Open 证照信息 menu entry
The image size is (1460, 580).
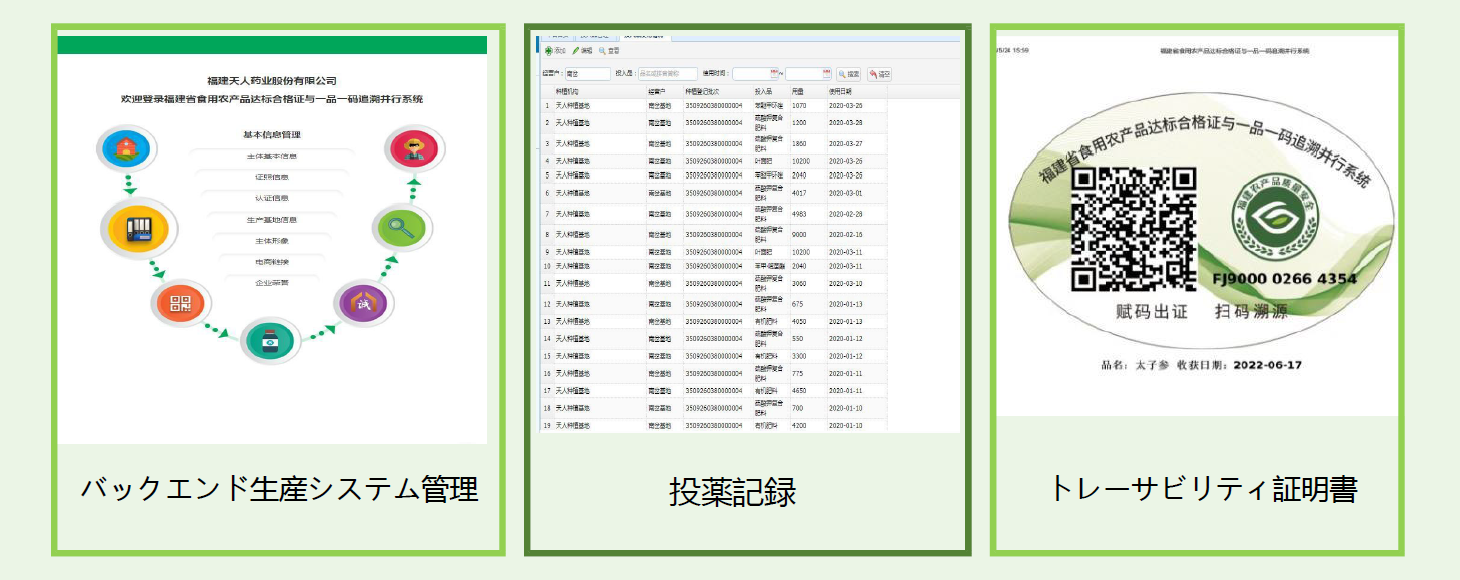tap(272, 177)
